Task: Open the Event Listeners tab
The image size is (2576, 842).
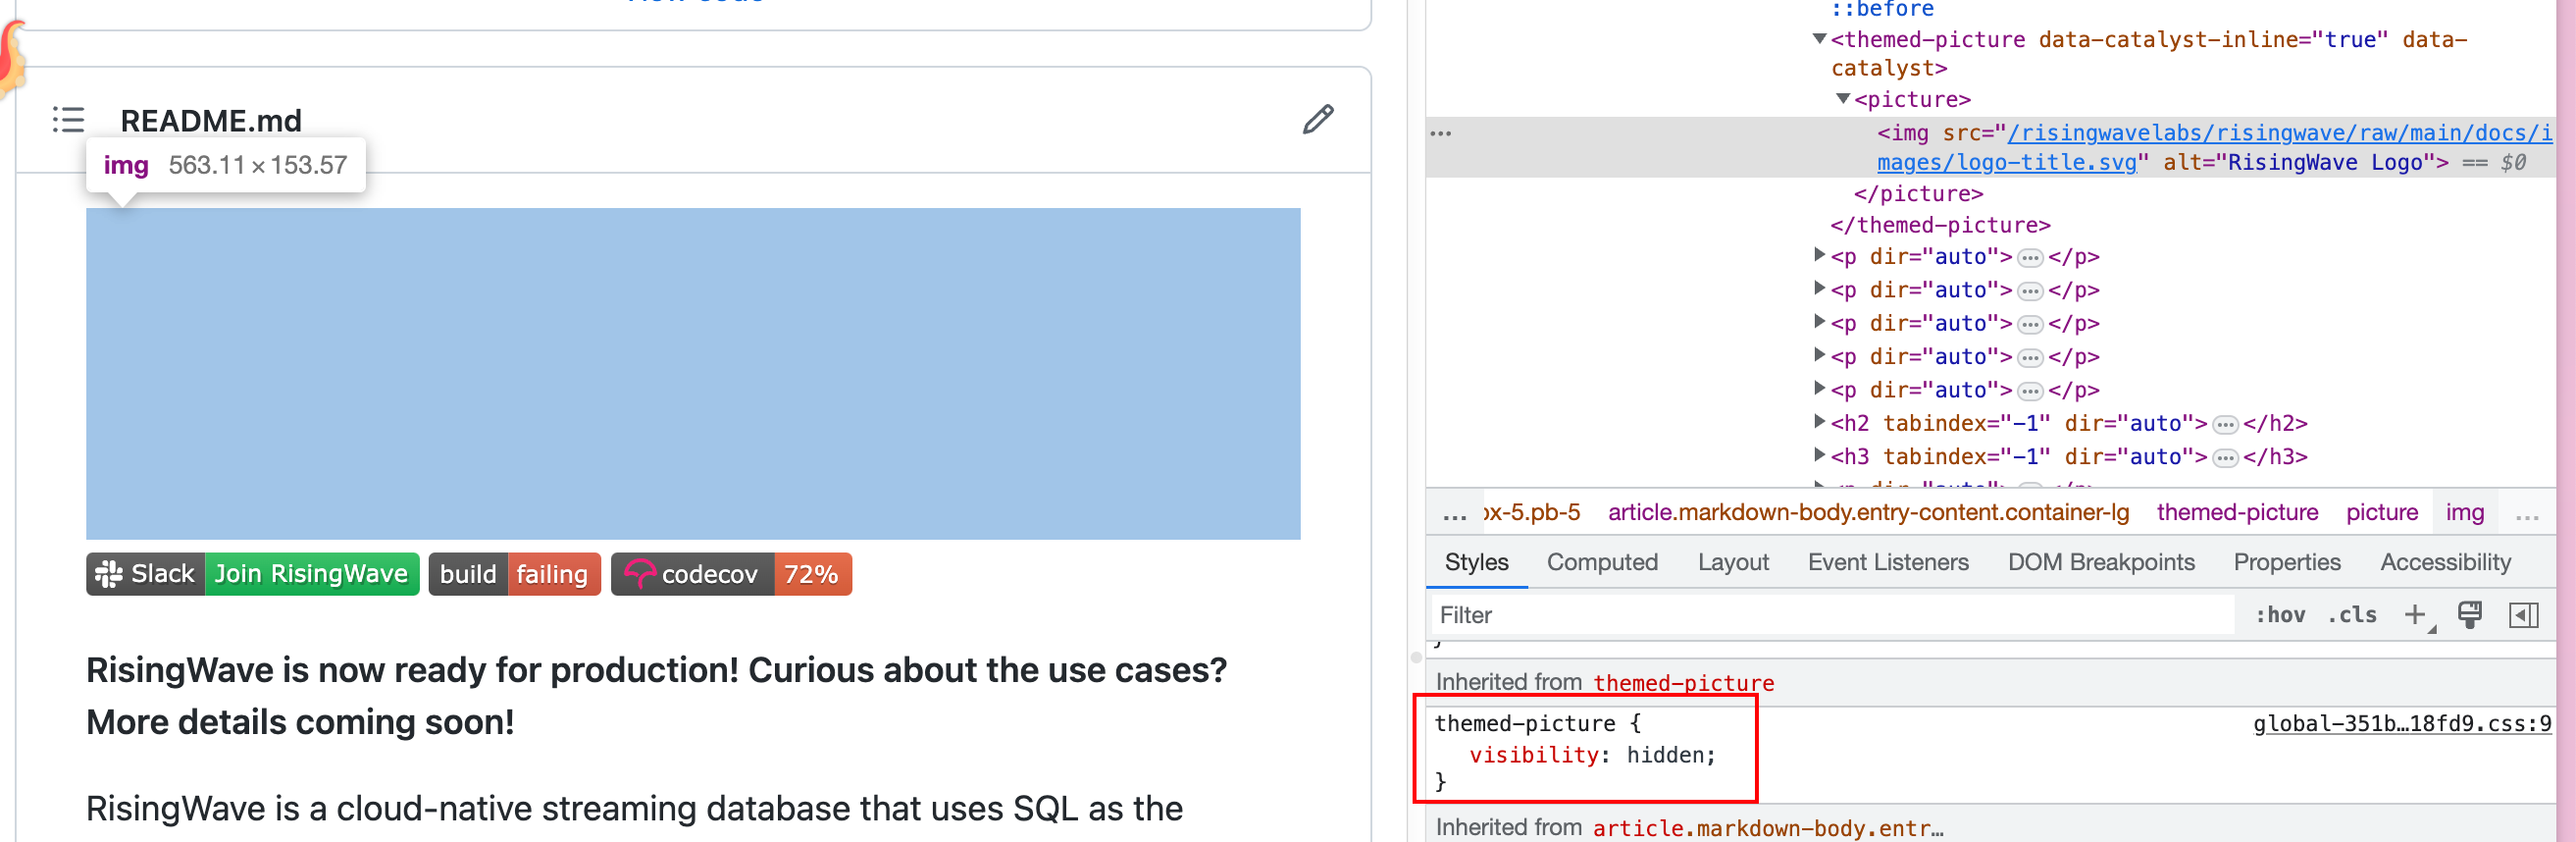Action: pos(1888,562)
